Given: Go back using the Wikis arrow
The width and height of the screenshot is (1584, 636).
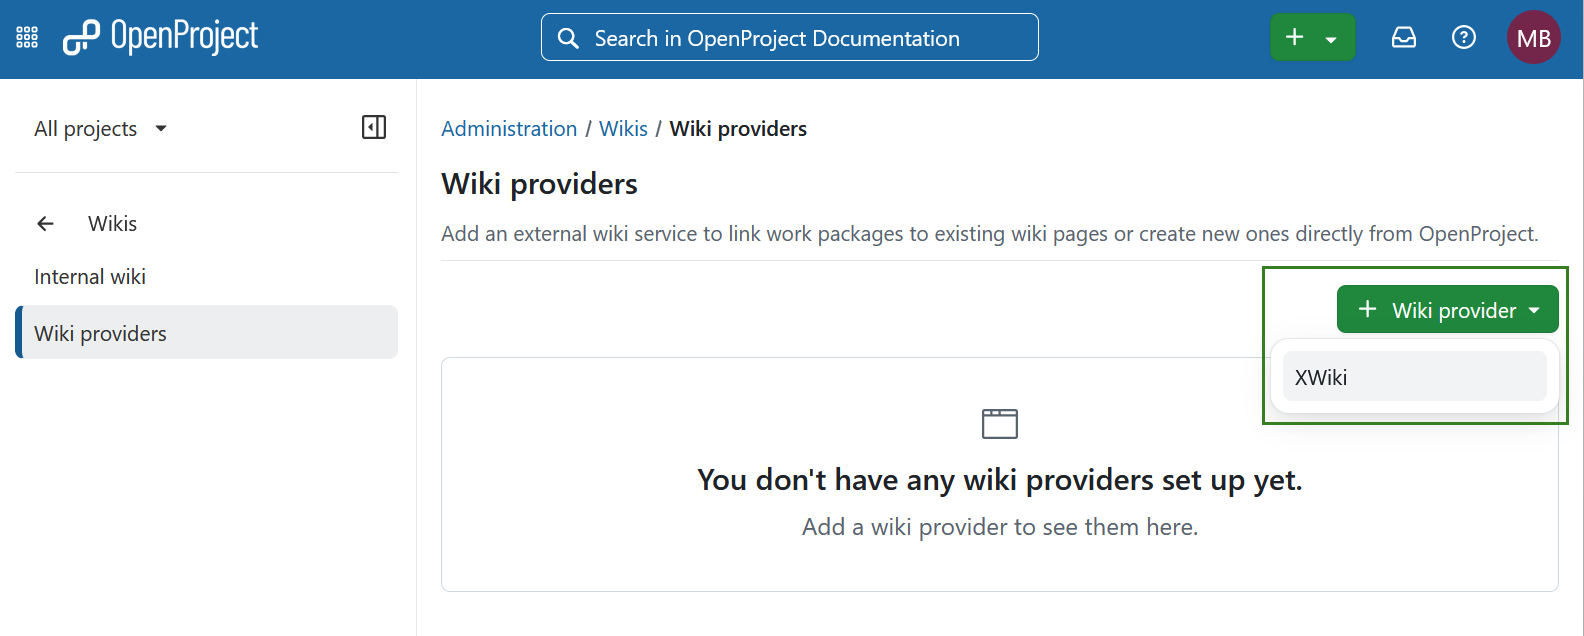Looking at the screenshot, I should pos(45,224).
